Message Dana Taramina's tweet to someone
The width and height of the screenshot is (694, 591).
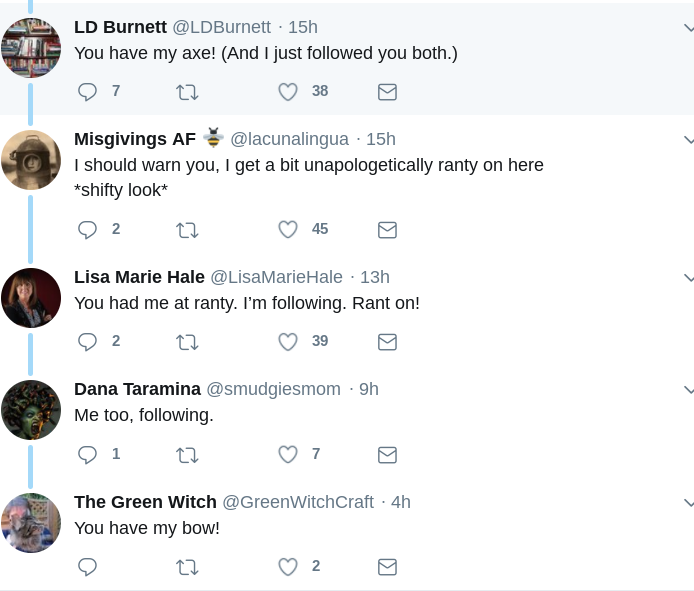click(x=387, y=455)
